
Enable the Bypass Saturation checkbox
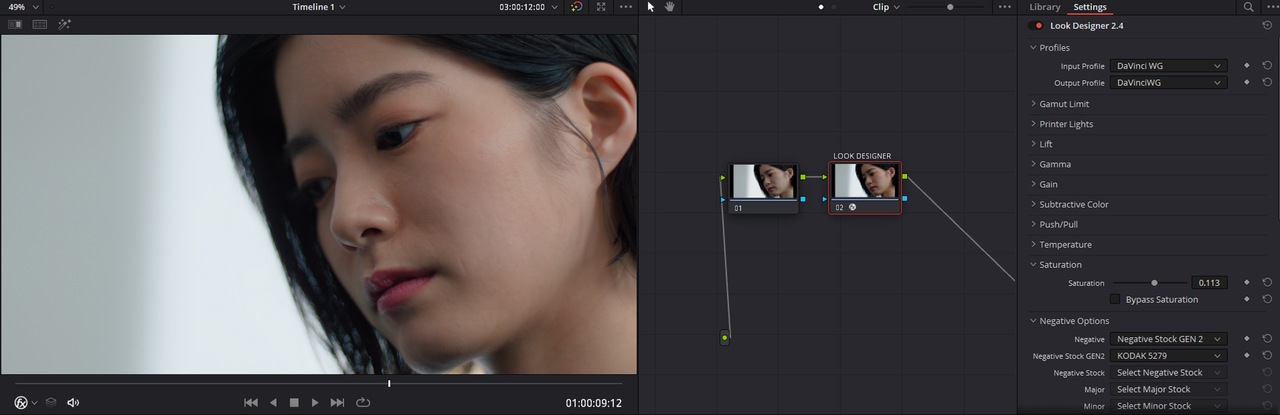pyautogui.click(x=1115, y=299)
